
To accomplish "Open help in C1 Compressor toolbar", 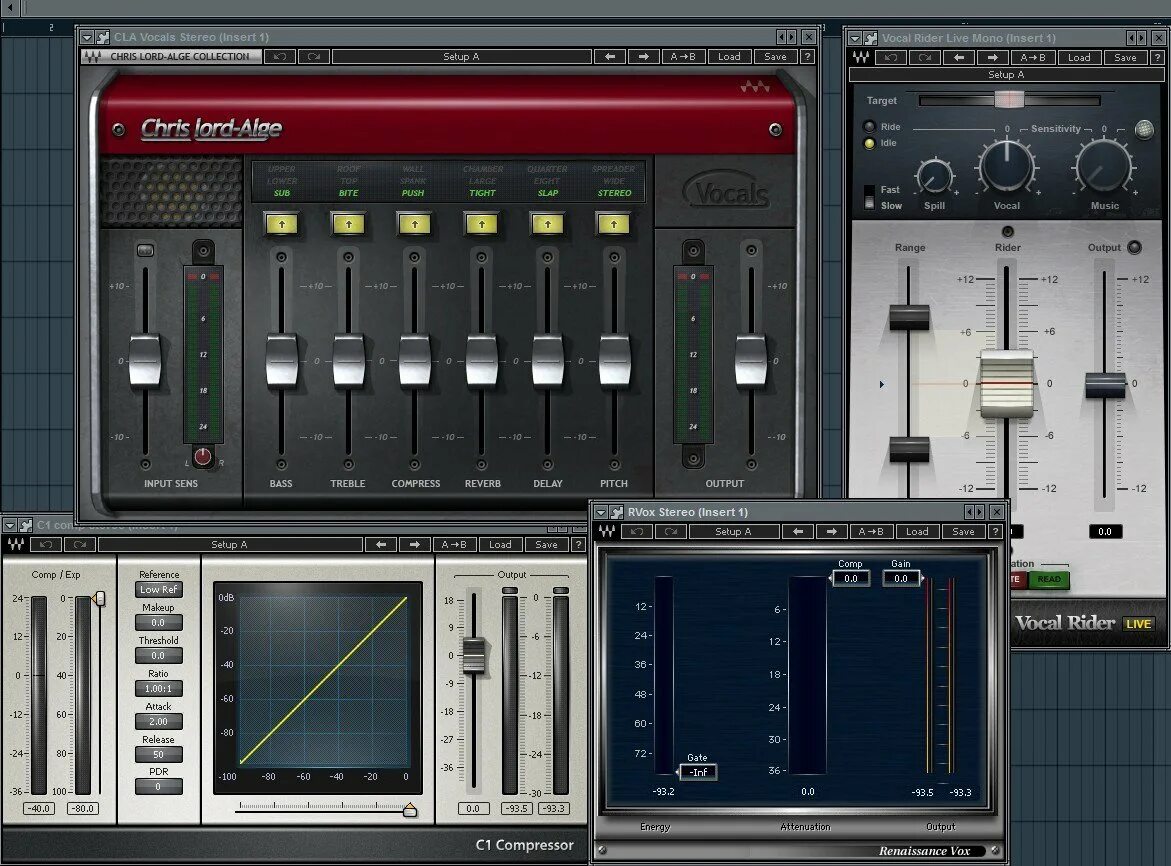I will (578, 545).
